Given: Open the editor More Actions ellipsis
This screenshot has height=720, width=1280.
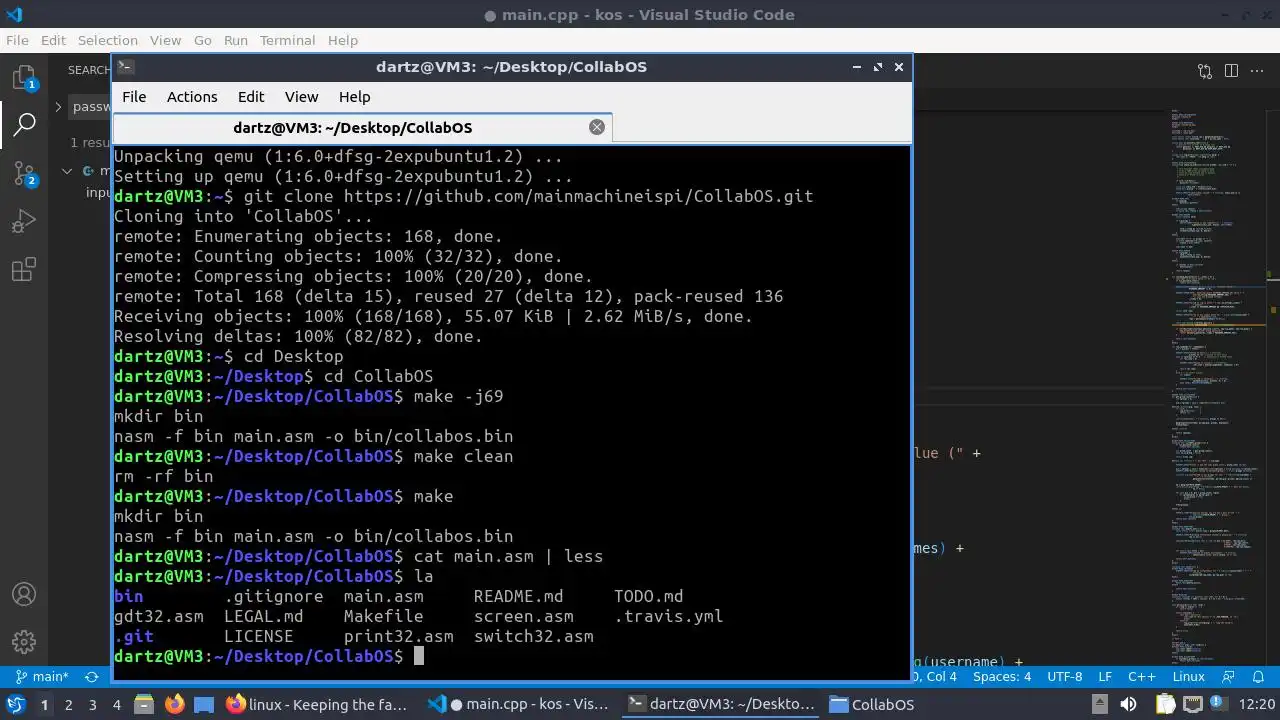Looking at the screenshot, I should [x=1257, y=71].
